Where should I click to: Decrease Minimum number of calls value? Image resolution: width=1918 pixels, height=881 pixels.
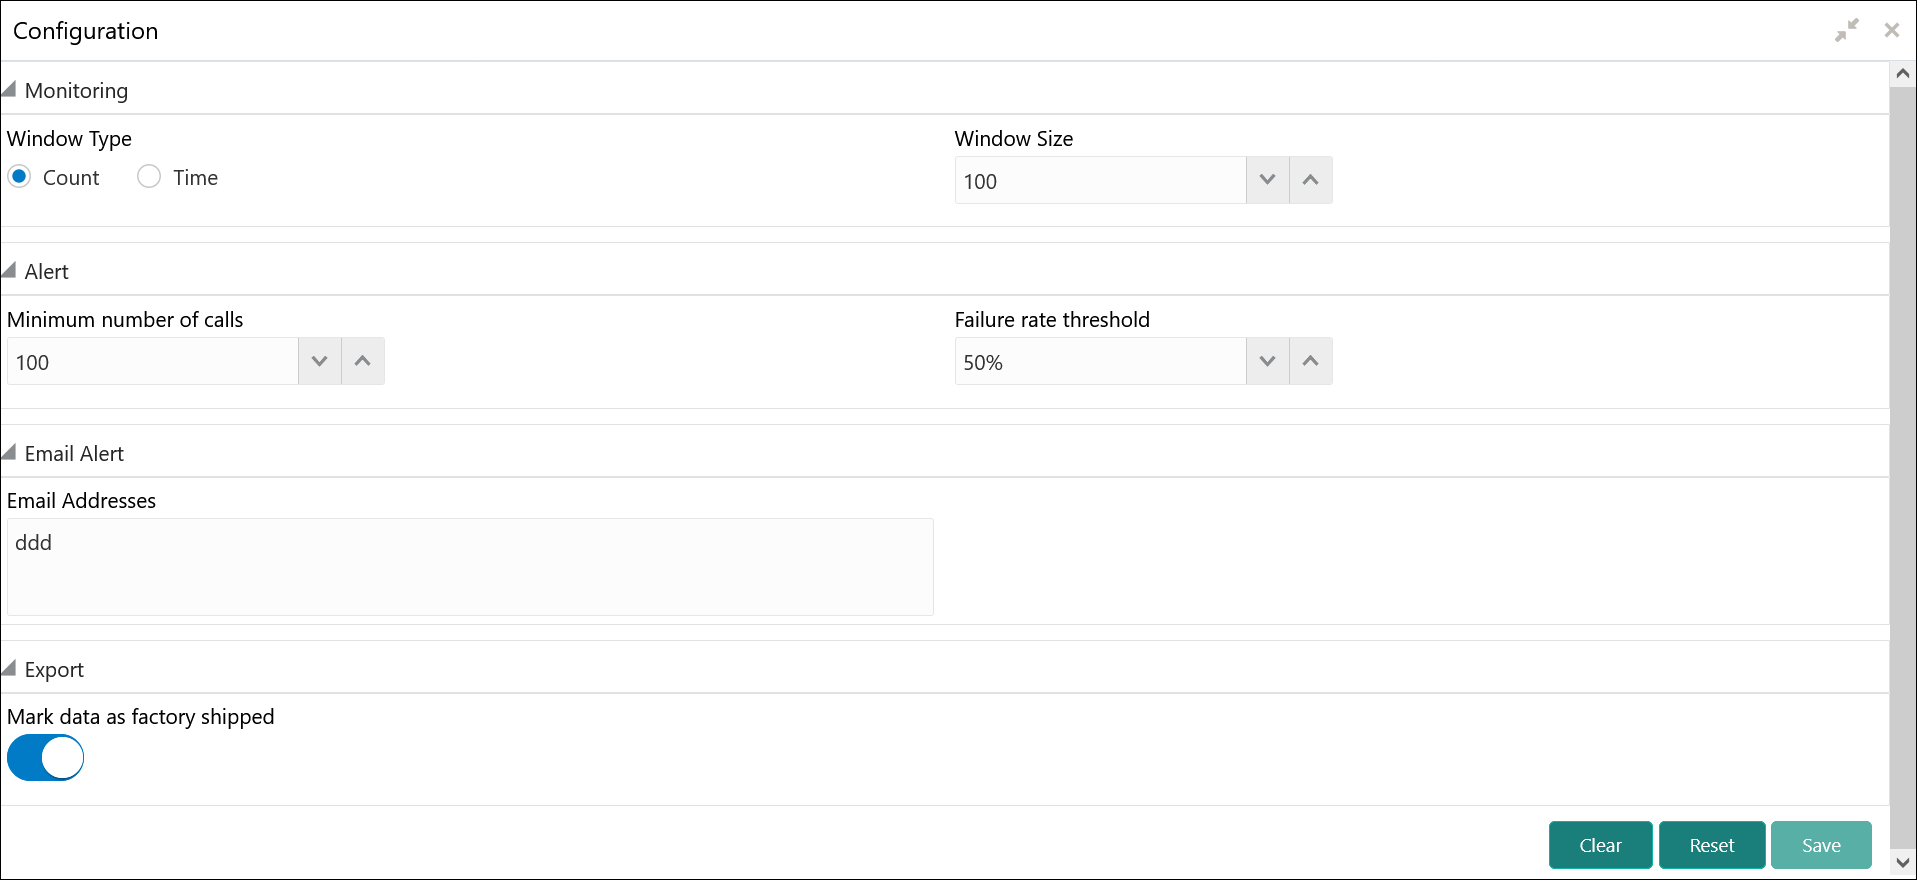tap(319, 361)
